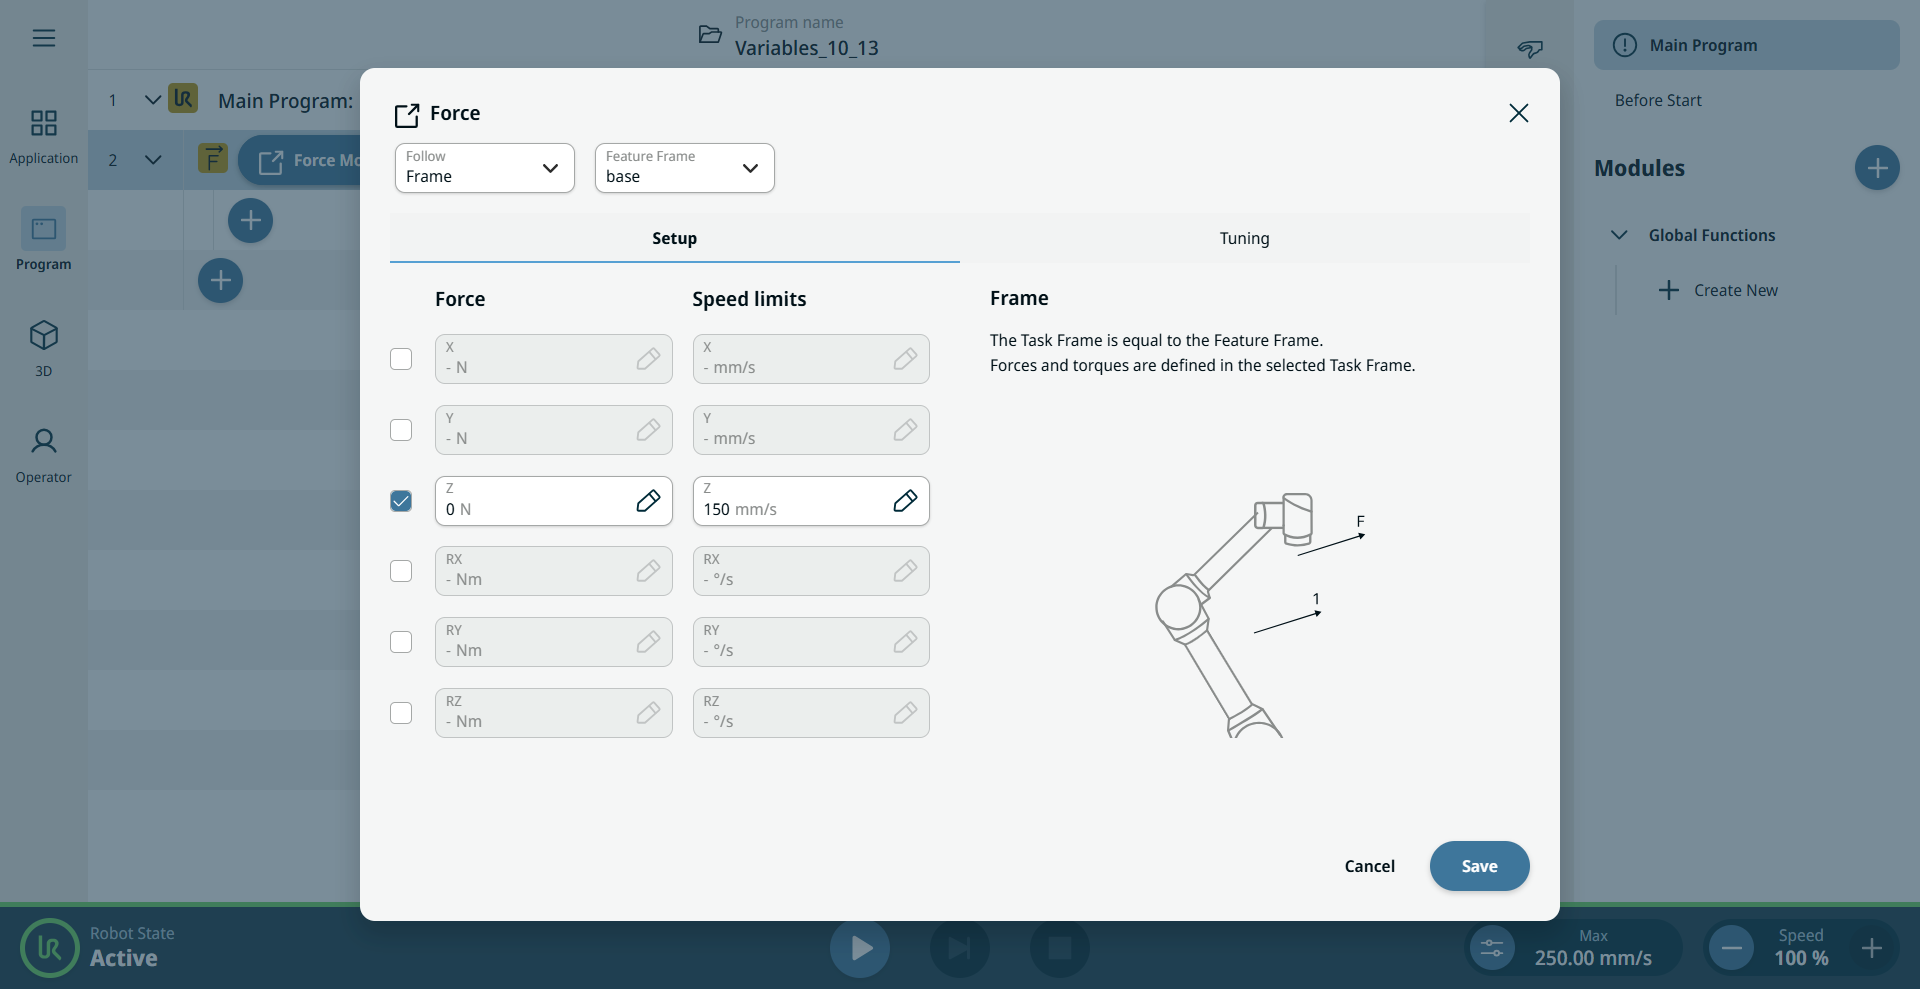The height and width of the screenshot is (989, 1920).
Task: Switch to the Tuning tab
Action: point(1245,238)
